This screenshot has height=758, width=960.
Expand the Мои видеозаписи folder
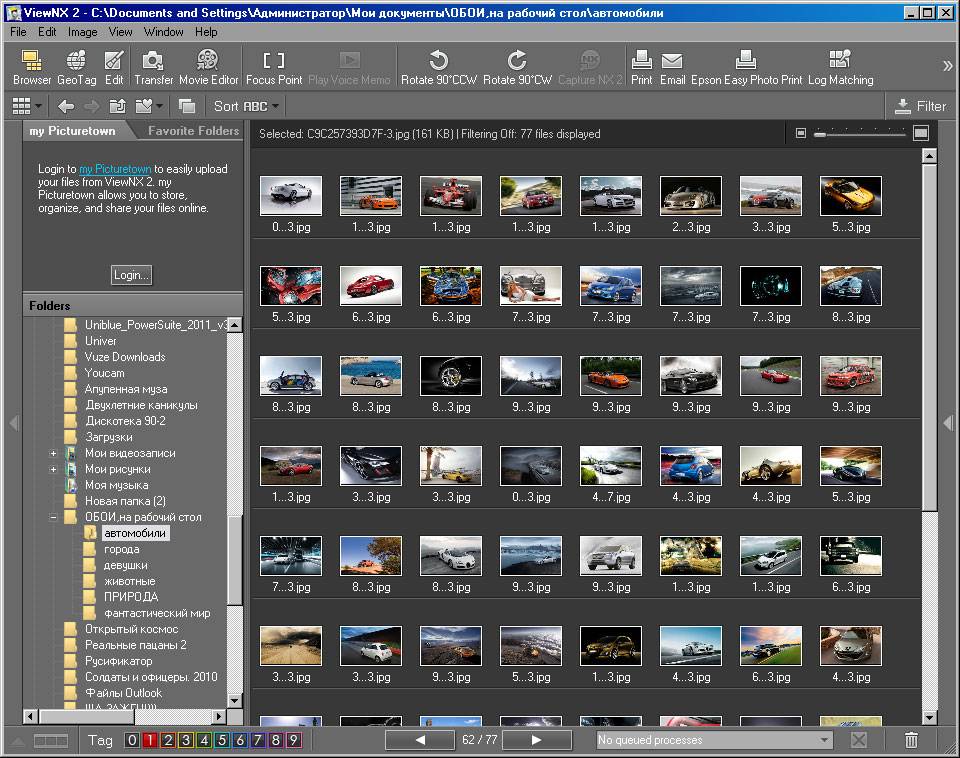(x=53, y=453)
